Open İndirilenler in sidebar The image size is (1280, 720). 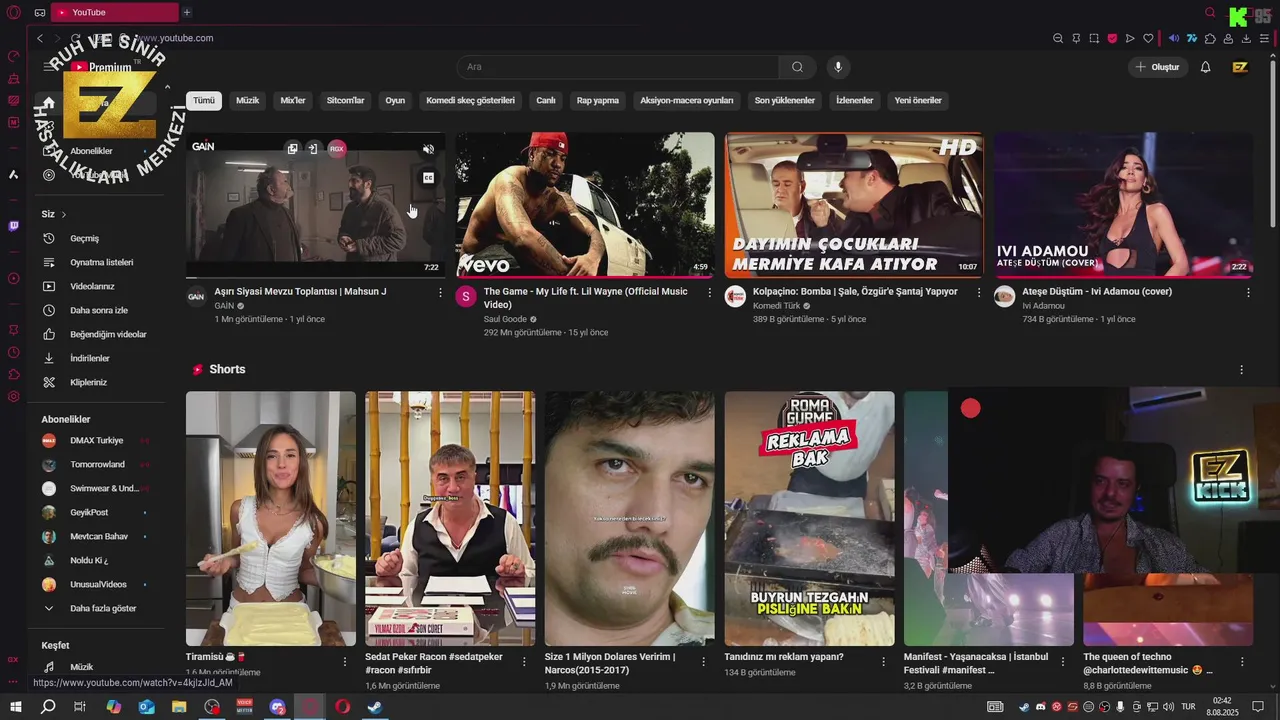98,359
